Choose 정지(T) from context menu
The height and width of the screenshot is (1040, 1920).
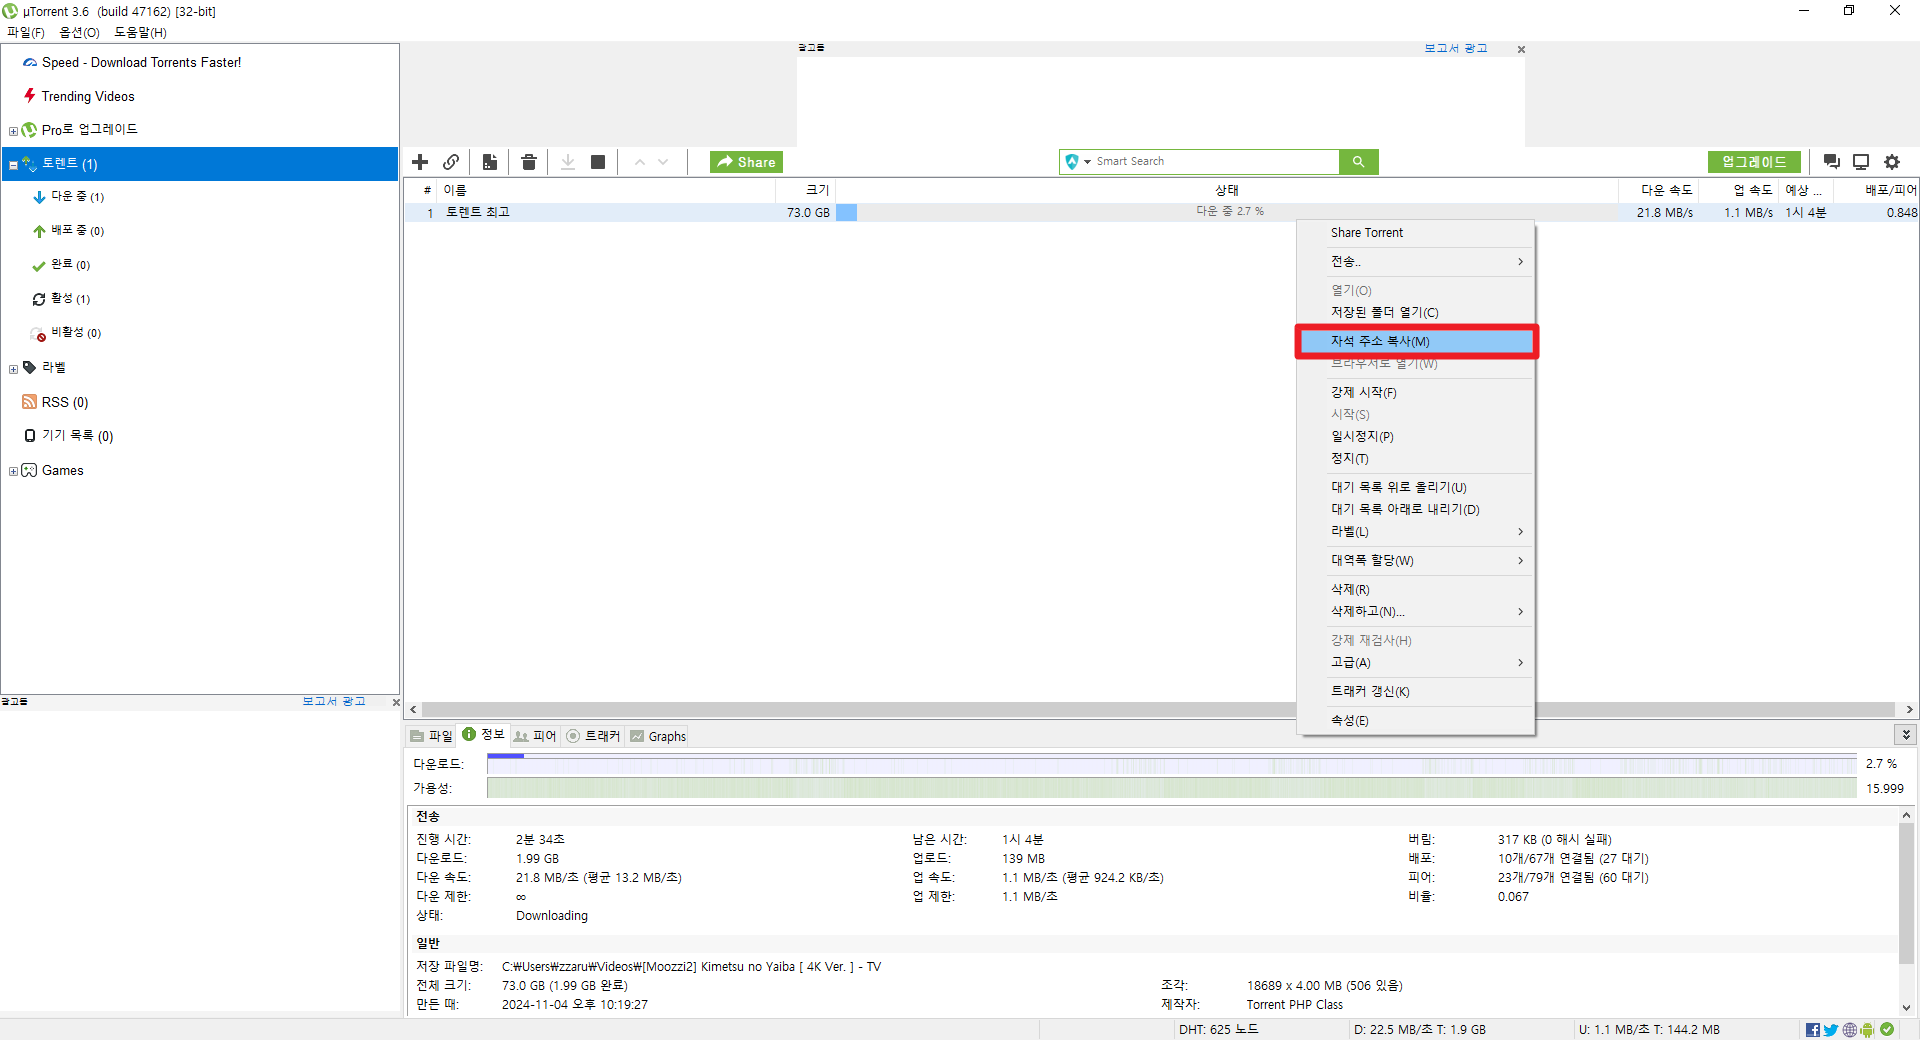1415,459
